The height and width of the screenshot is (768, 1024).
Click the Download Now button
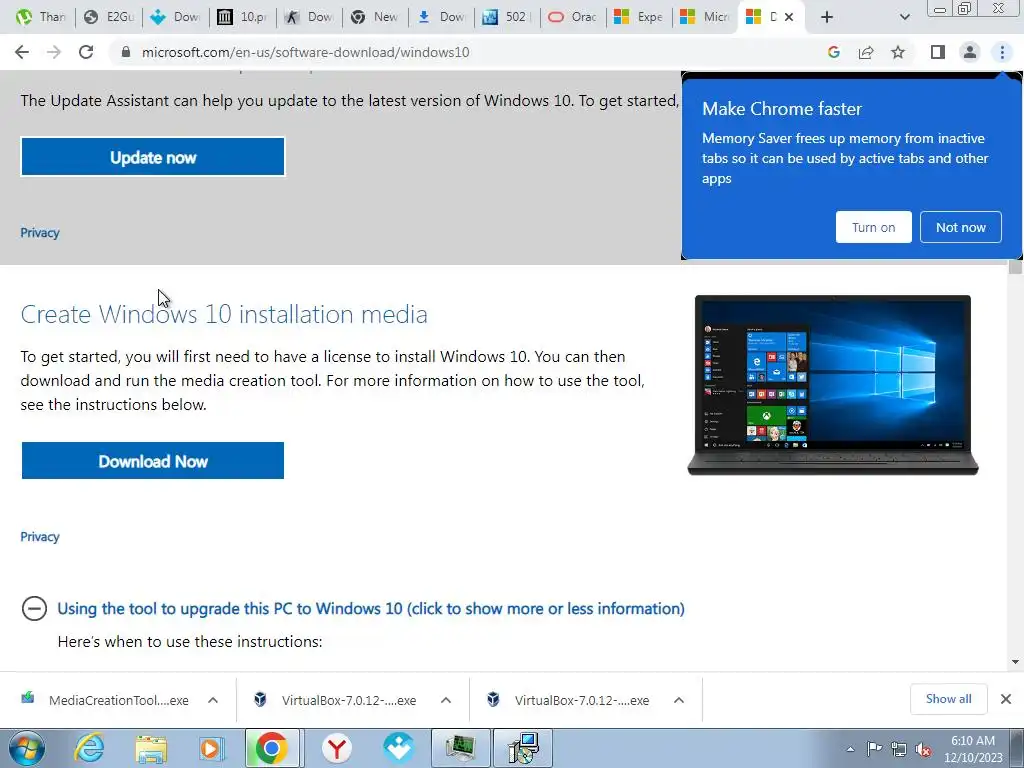point(153,461)
